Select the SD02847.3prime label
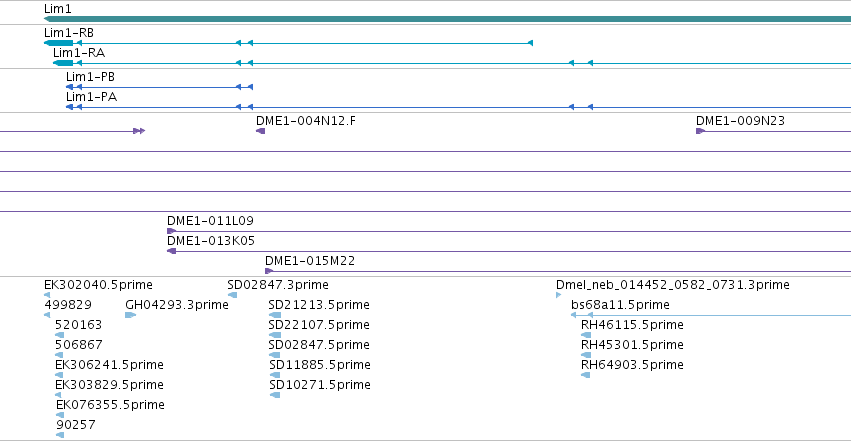 pos(278,285)
